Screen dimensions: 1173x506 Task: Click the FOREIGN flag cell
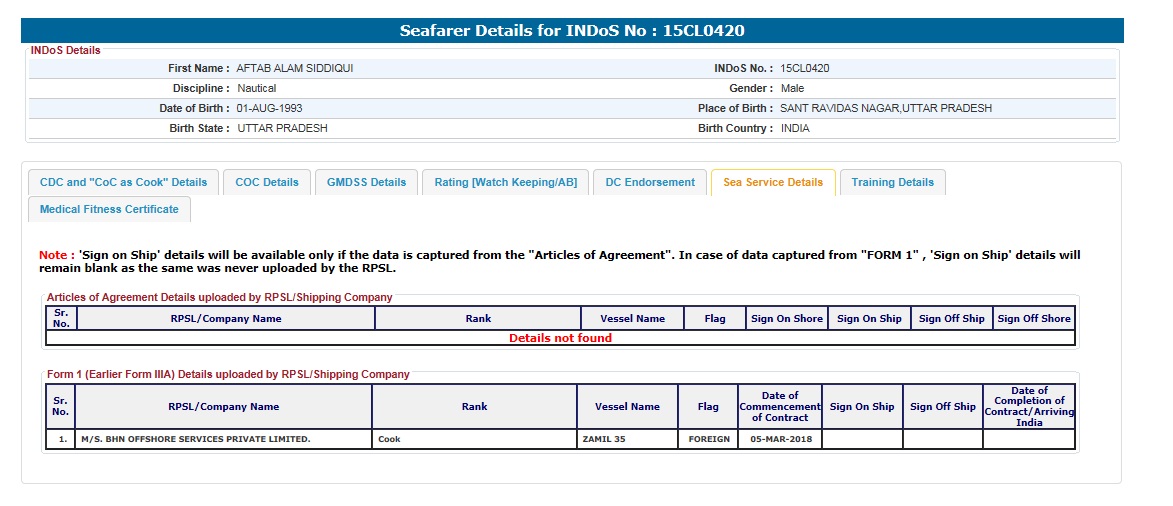[708, 439]
